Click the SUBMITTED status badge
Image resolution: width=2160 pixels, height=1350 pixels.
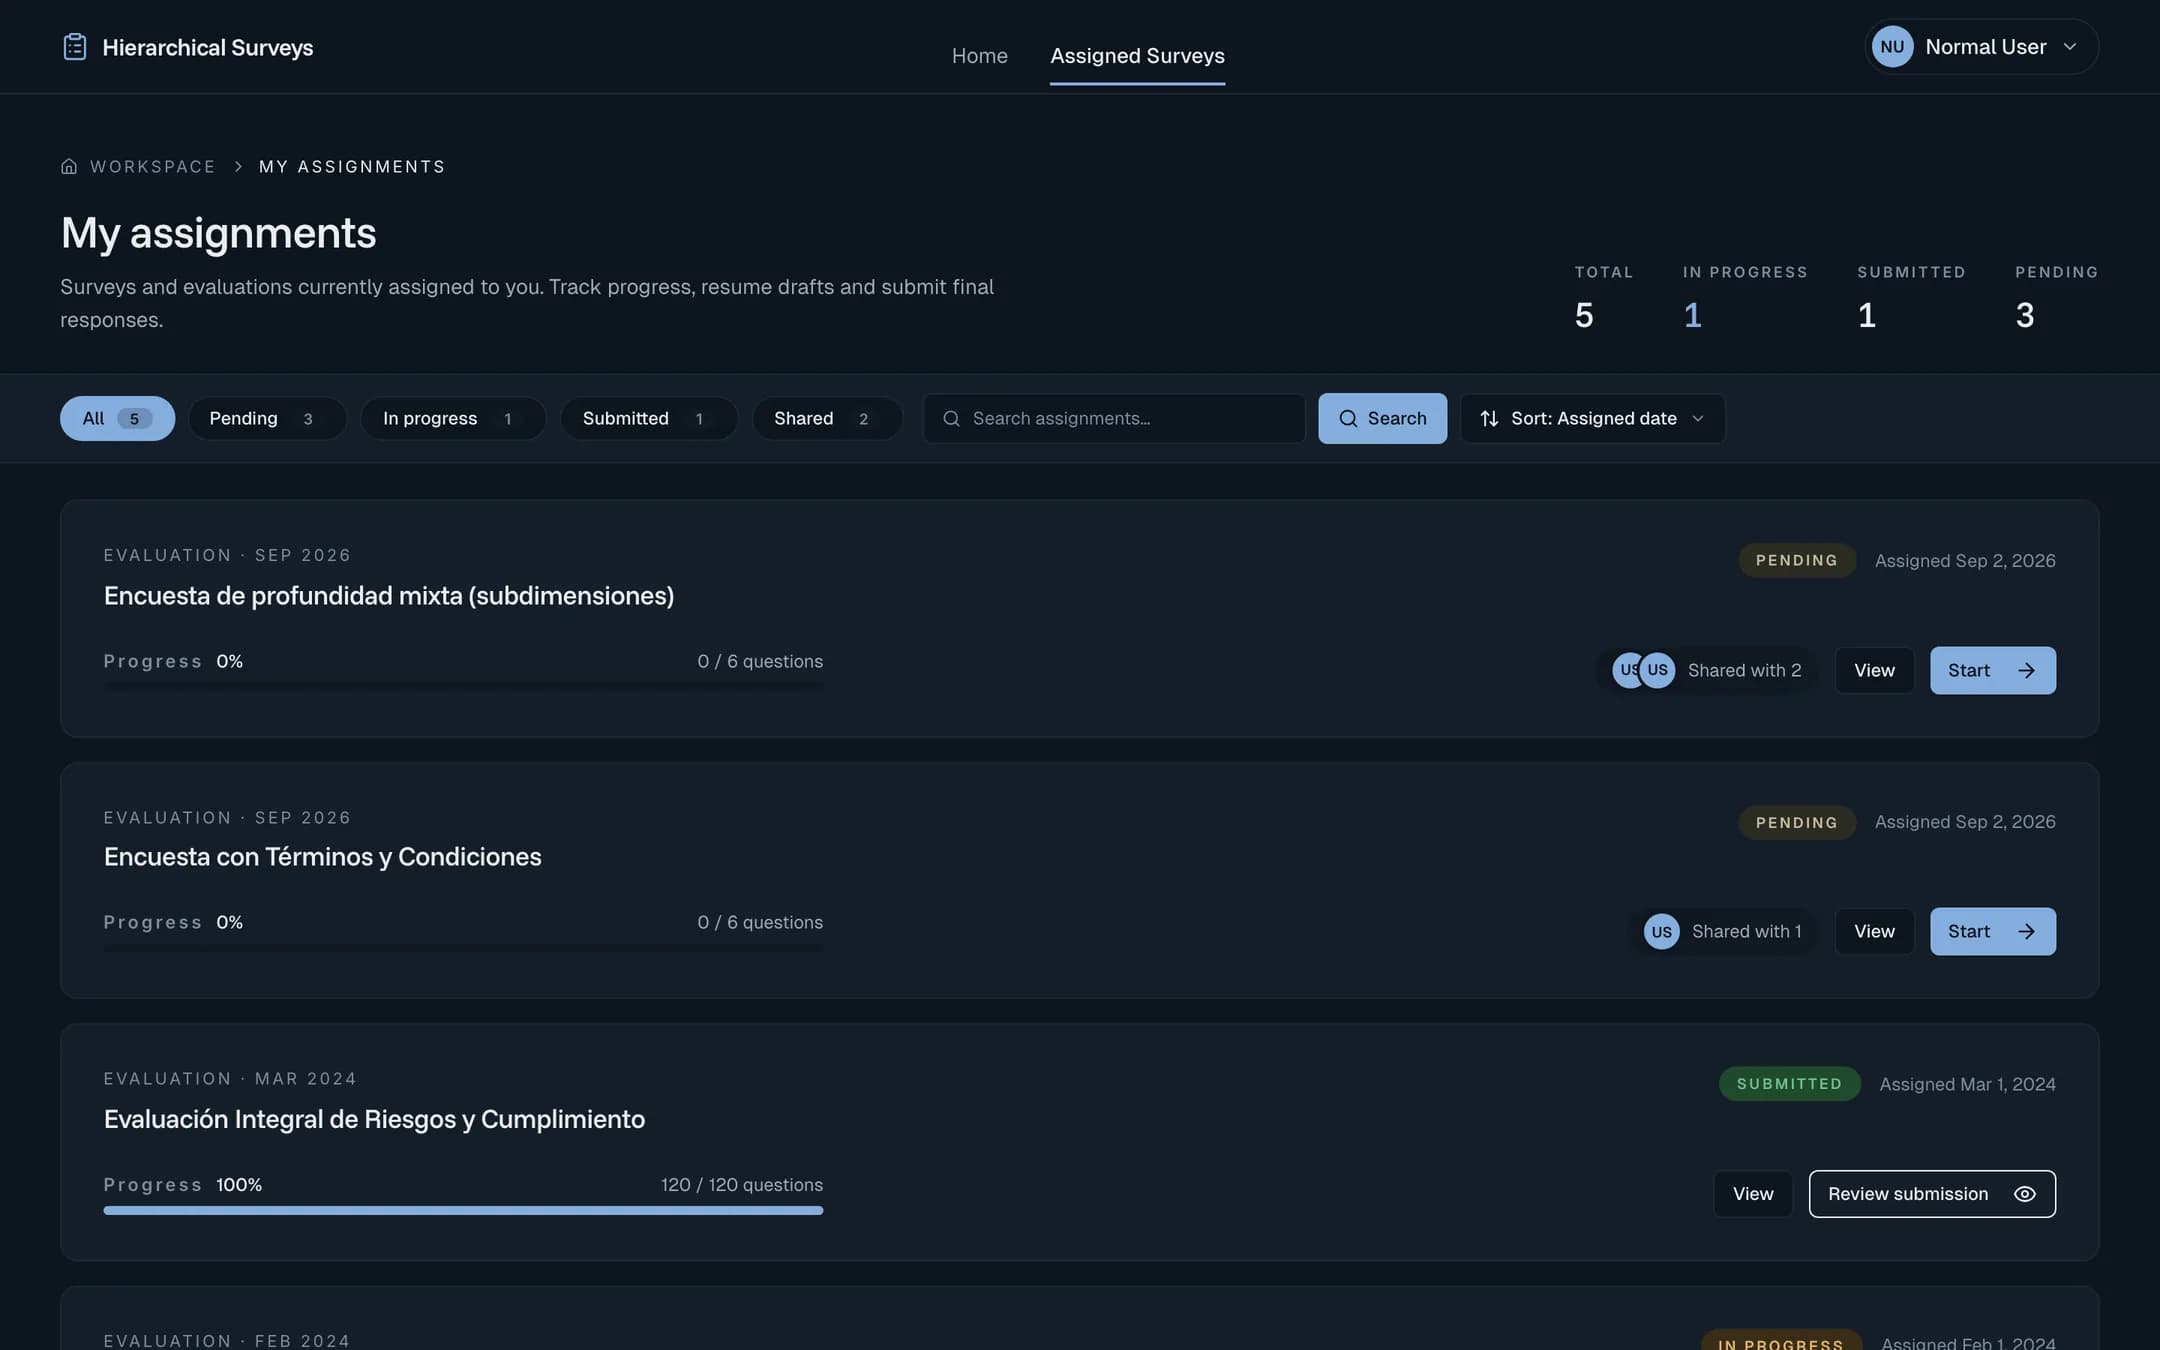click(1789, 1084)
